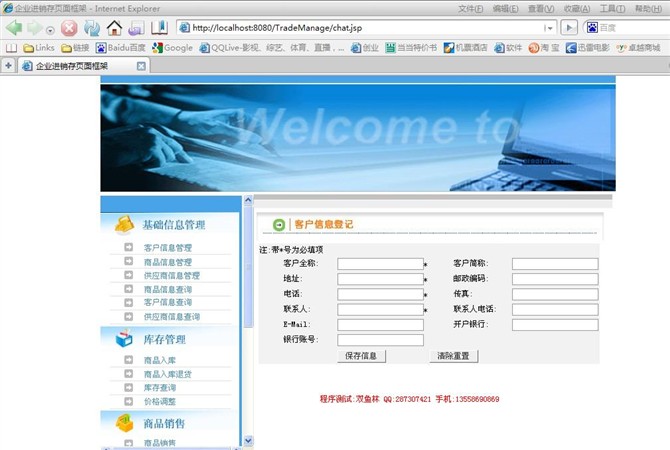Viewport: 670px width, 450px height.
Task: Stop page loading with red X icon
Action: (69, 28)
